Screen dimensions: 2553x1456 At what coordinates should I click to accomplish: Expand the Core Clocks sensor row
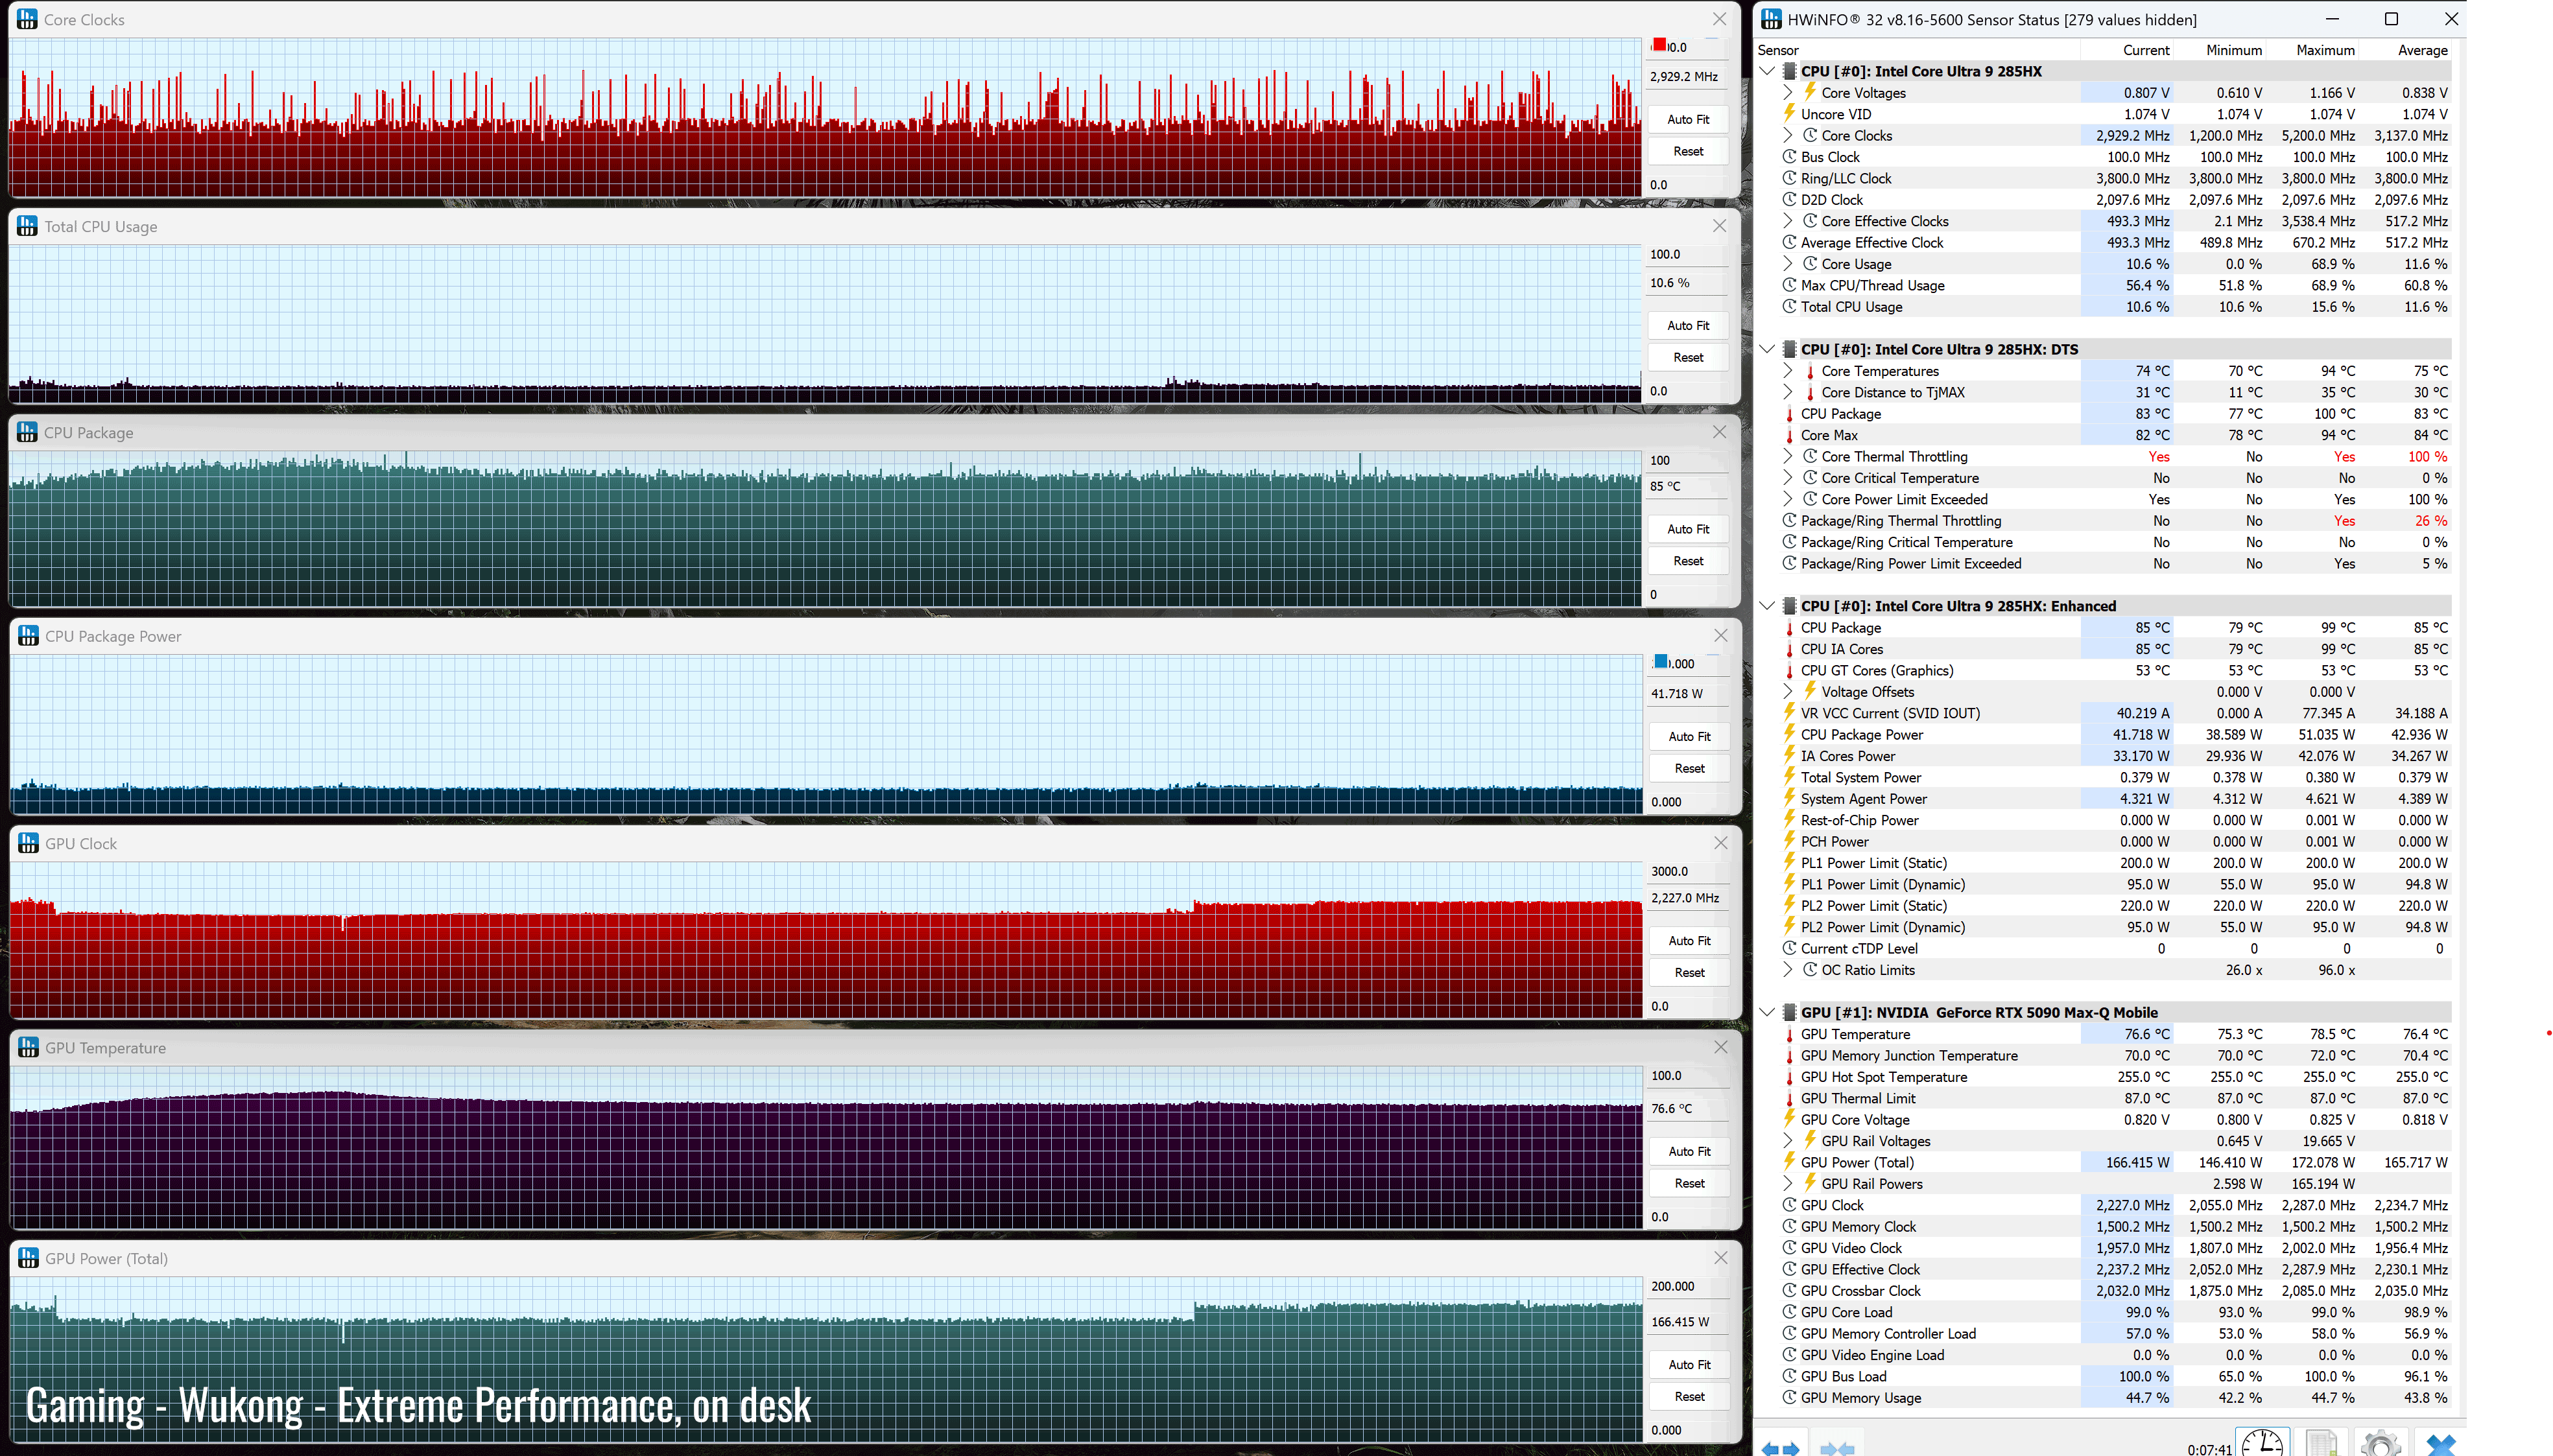[x=1788, y=135]
